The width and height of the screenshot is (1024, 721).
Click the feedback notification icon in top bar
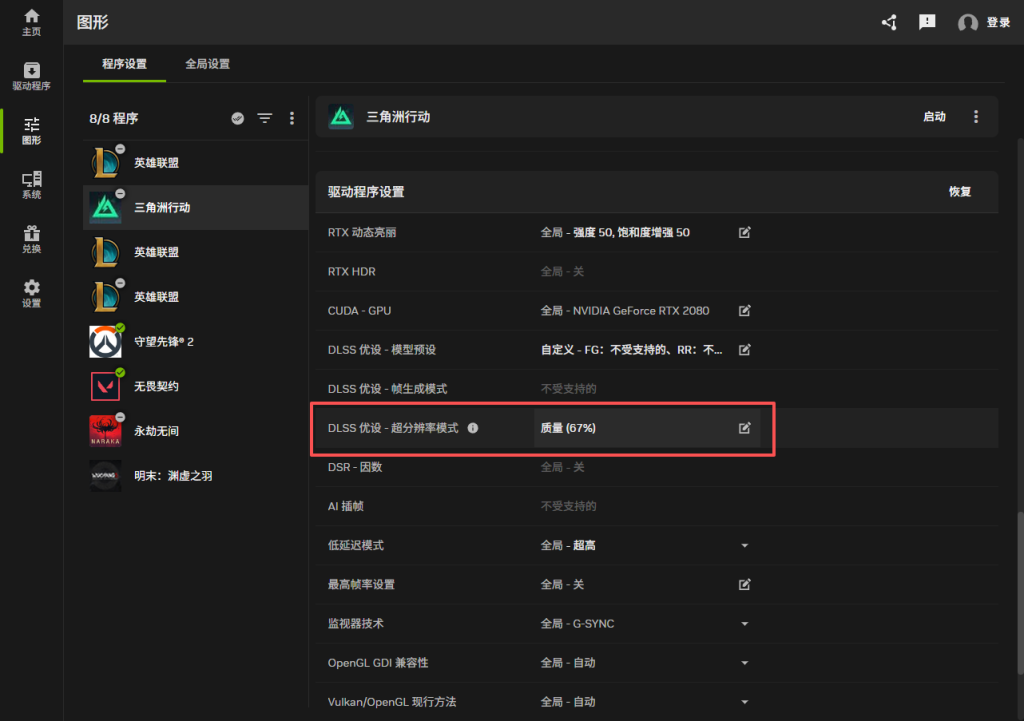tap(927, 22)
